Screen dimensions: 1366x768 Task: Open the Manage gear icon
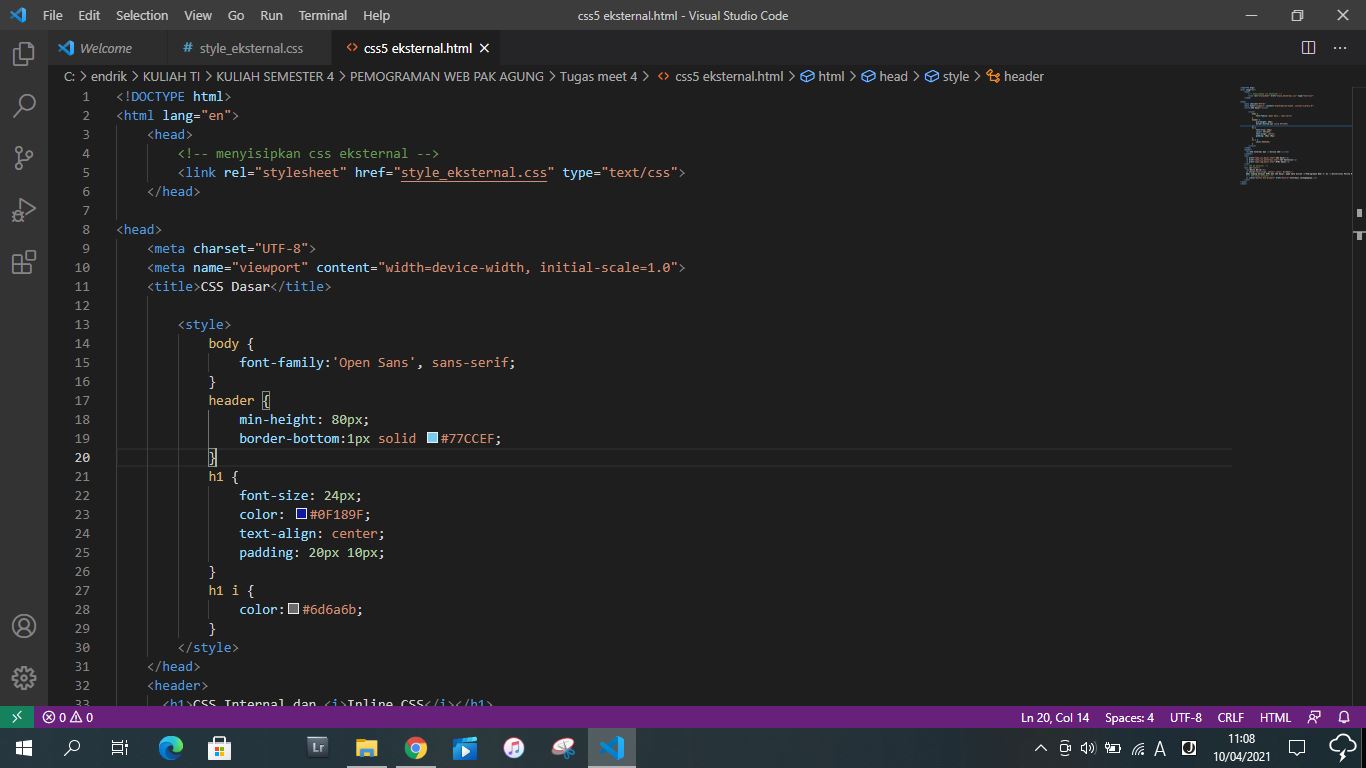(x=24, y=678)
